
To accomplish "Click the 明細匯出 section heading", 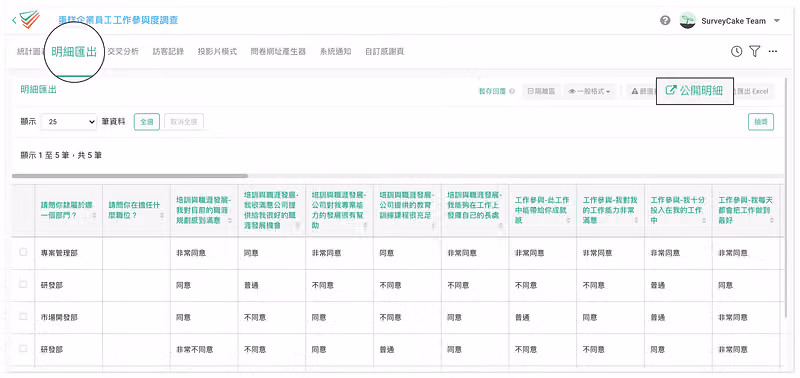I will point(38,89).
